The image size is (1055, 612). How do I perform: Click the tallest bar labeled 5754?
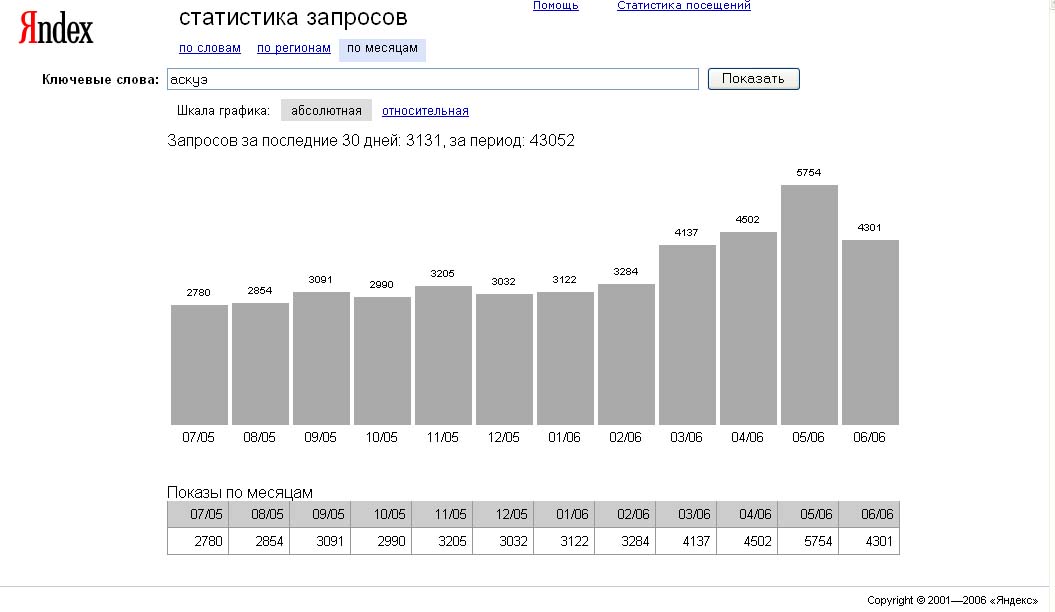(809, 305)
